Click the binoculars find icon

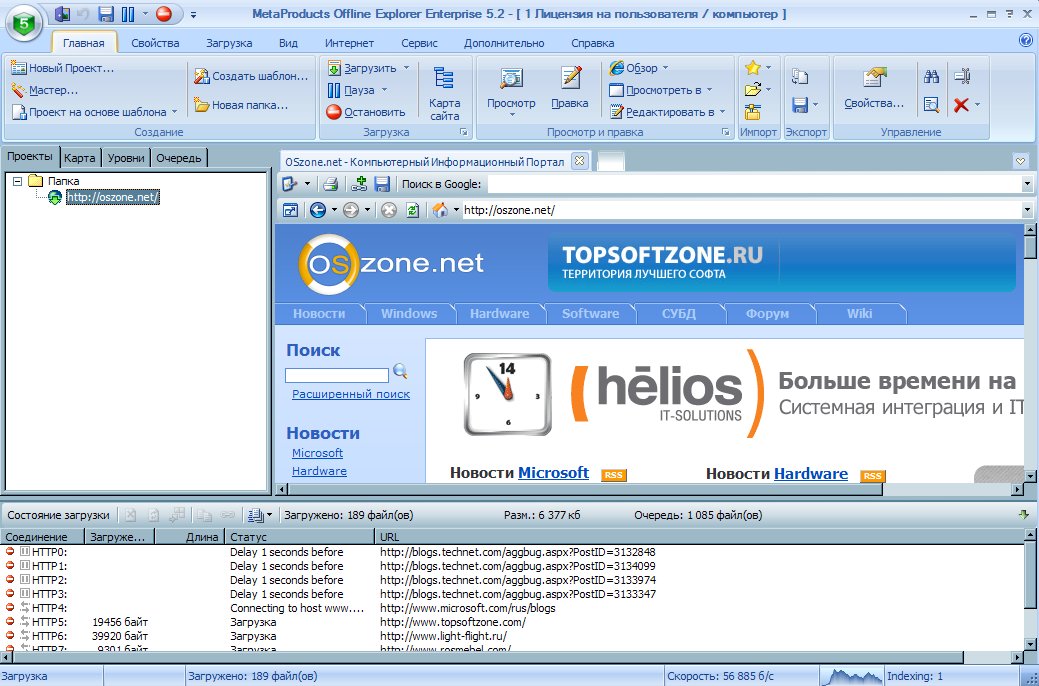[x=931, y=76]
